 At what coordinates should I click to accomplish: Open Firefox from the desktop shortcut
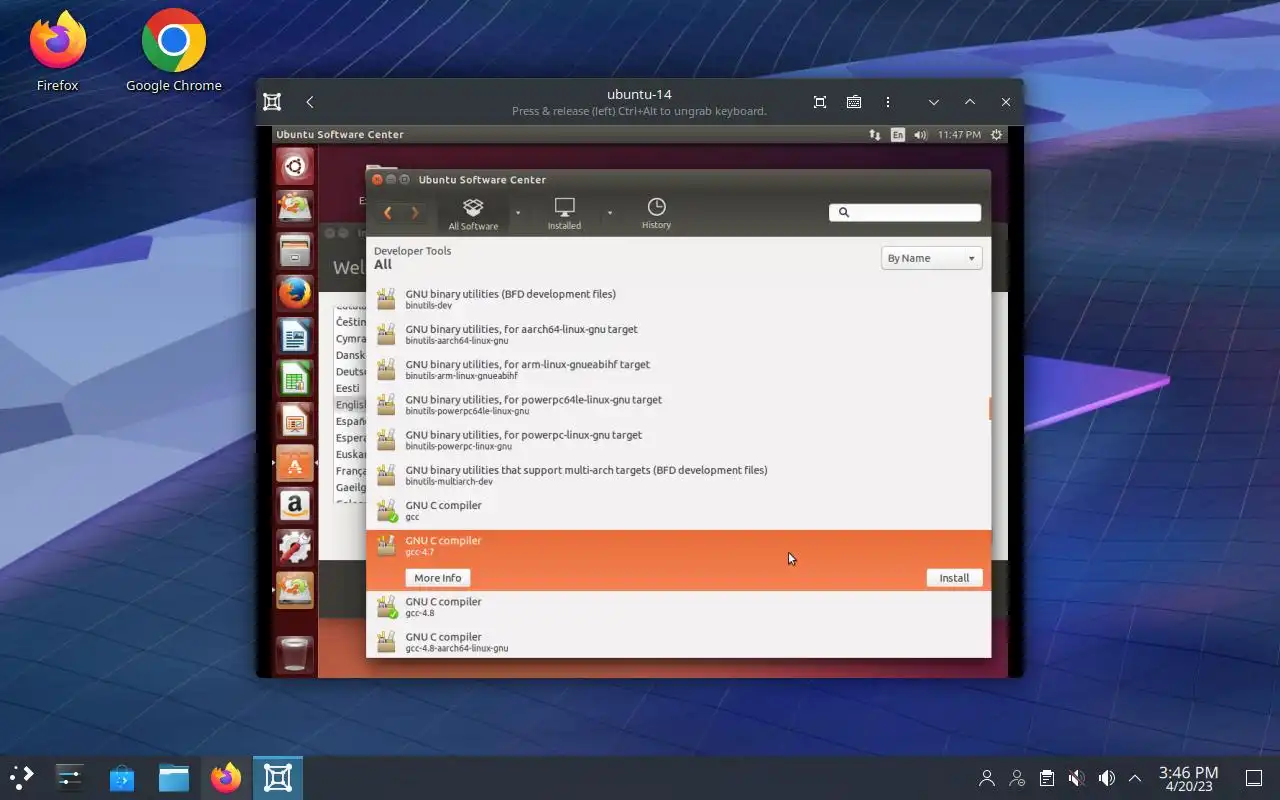58,52
